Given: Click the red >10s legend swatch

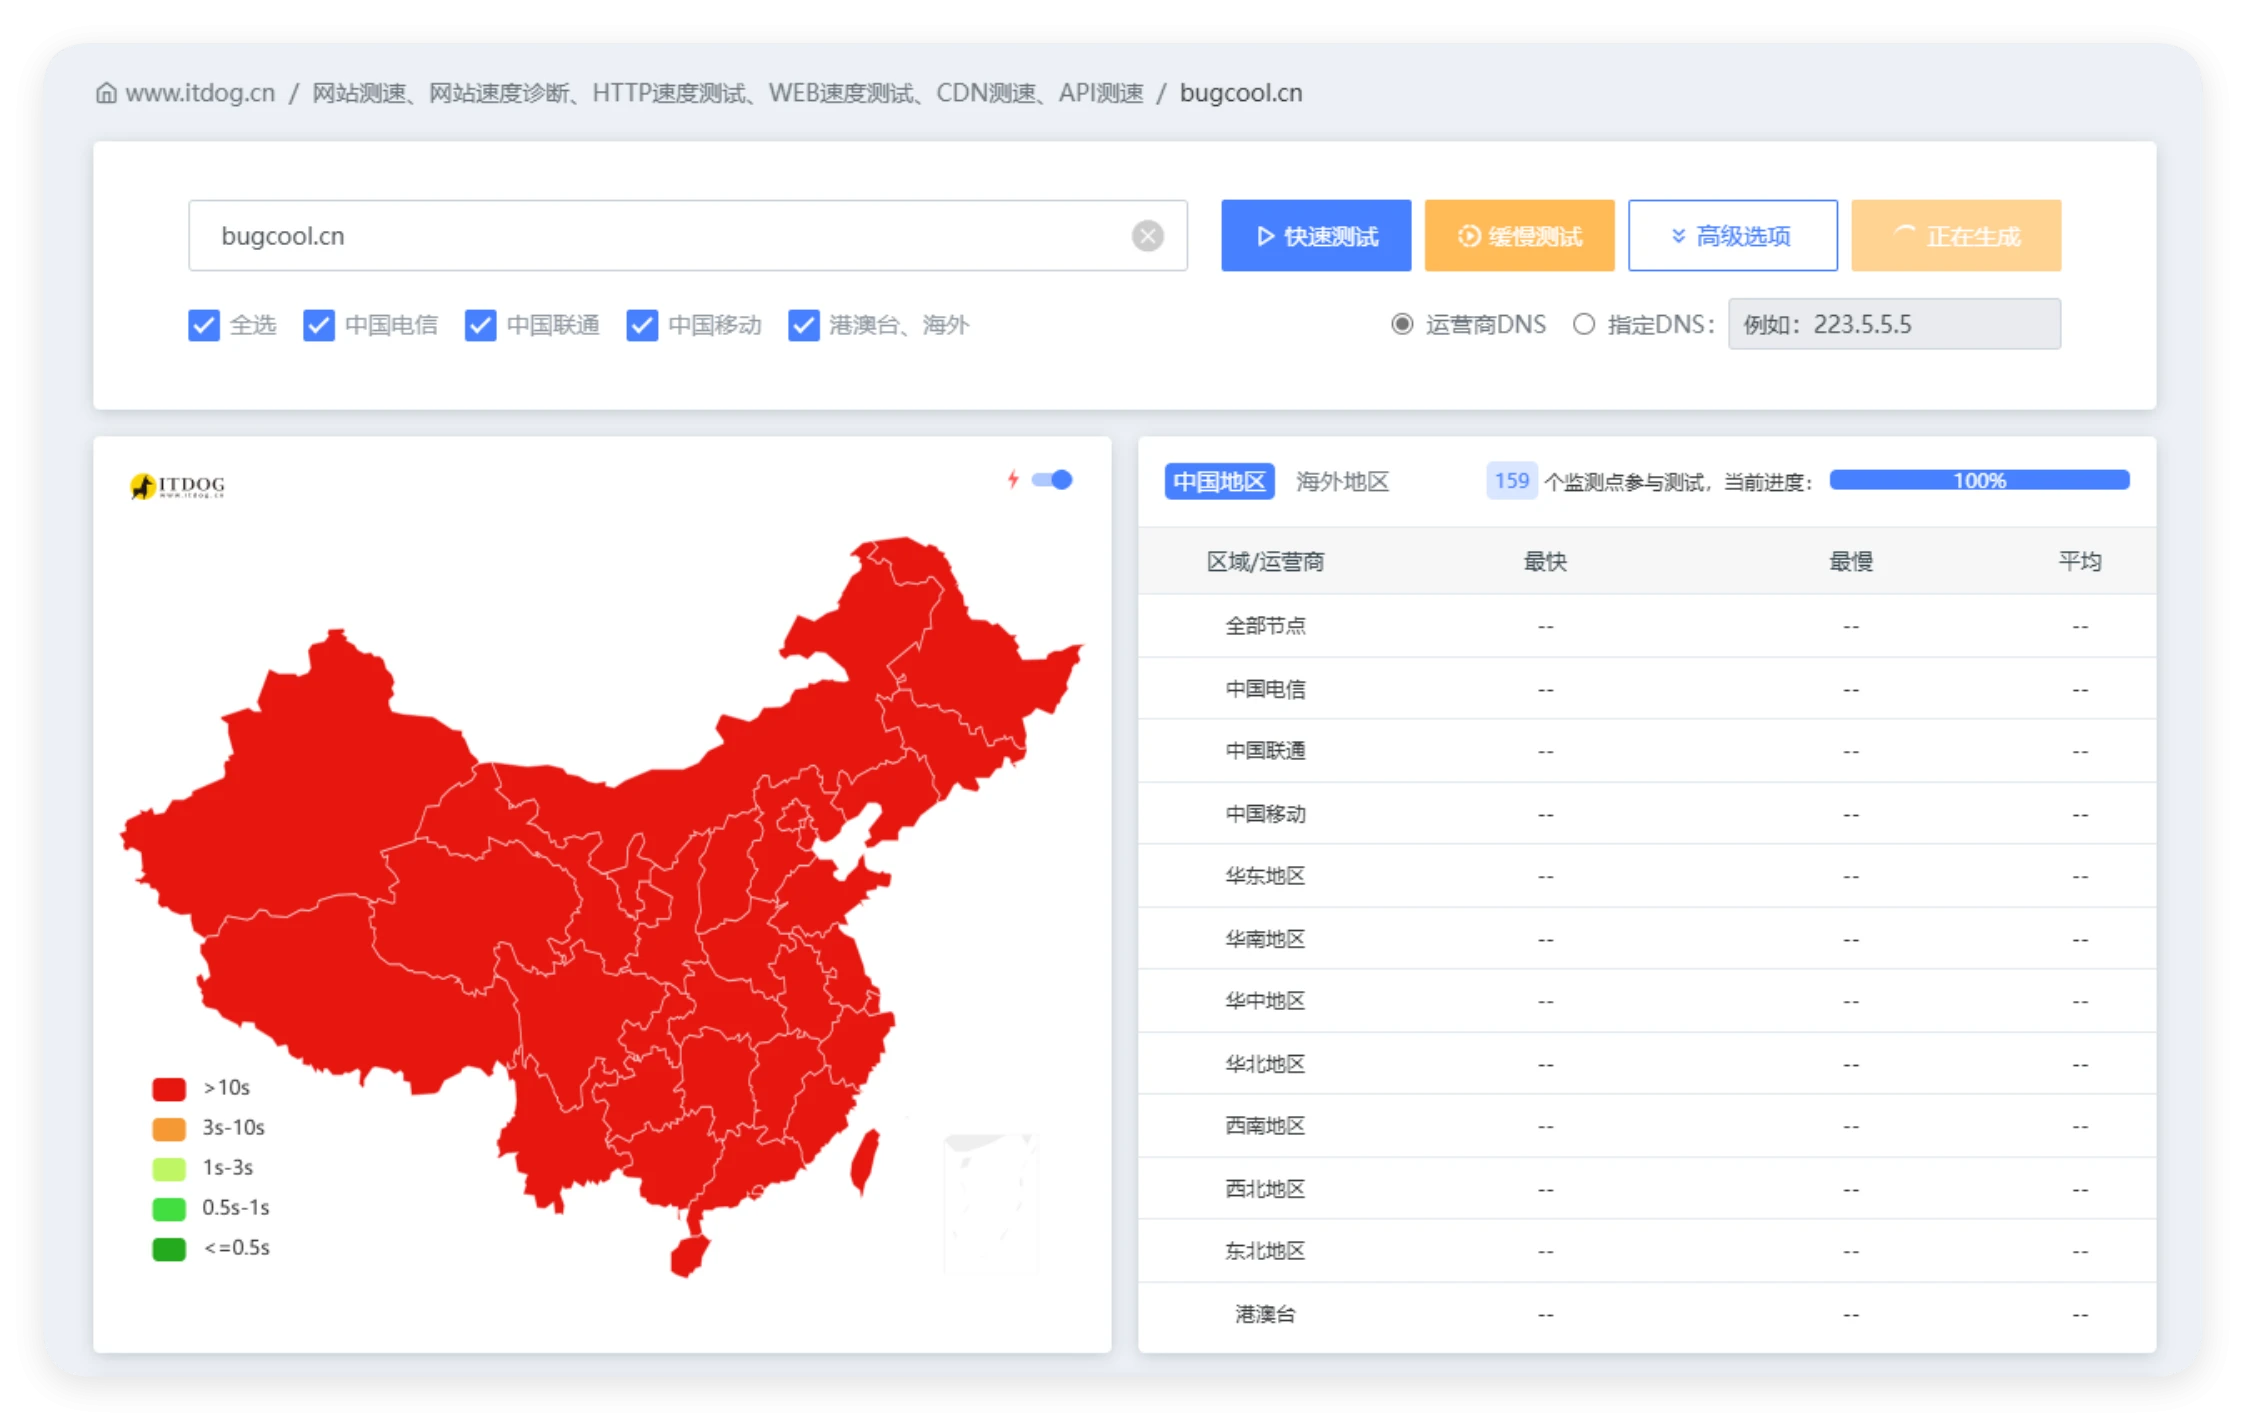Looking at the screenshot, I should pos(169,1088).
